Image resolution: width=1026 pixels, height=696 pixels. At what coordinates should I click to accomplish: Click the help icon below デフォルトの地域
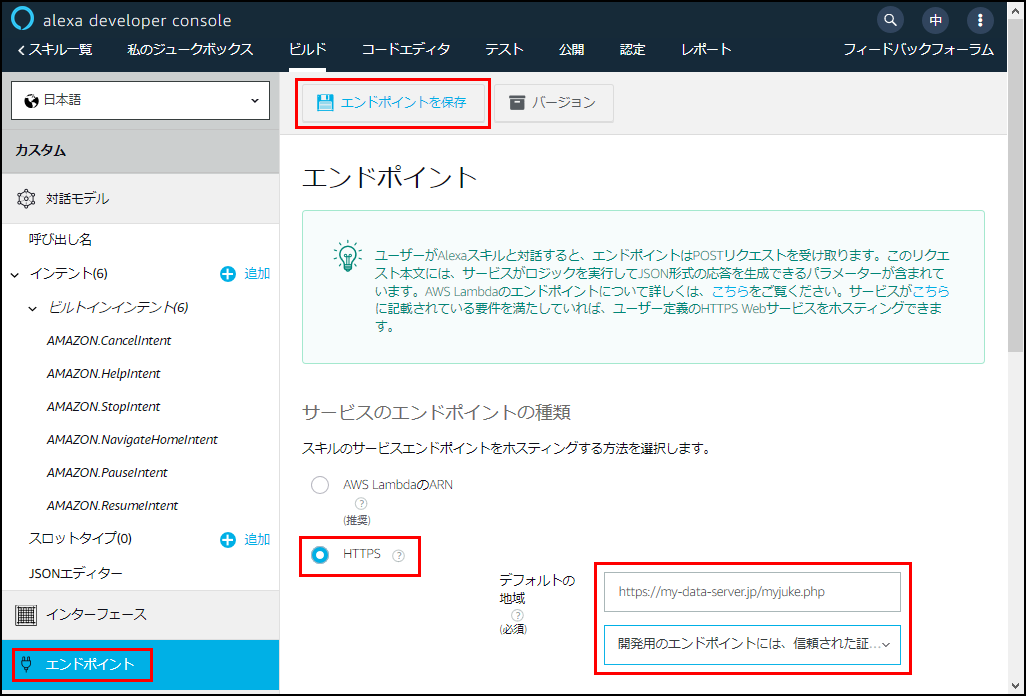click(517, 615)
